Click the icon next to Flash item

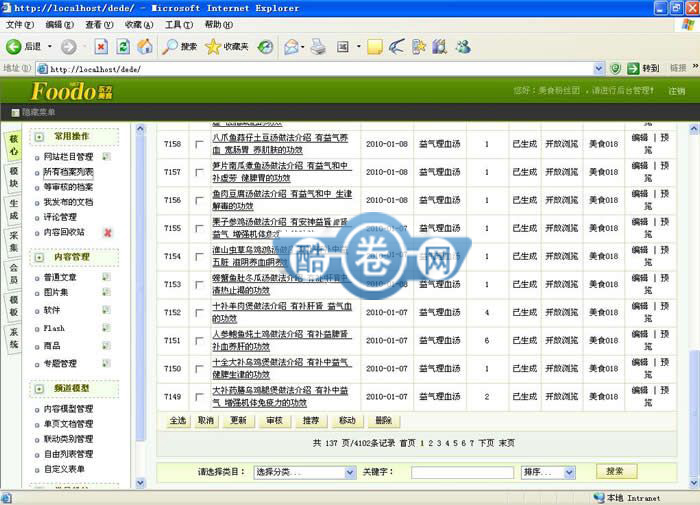point(106,328)
